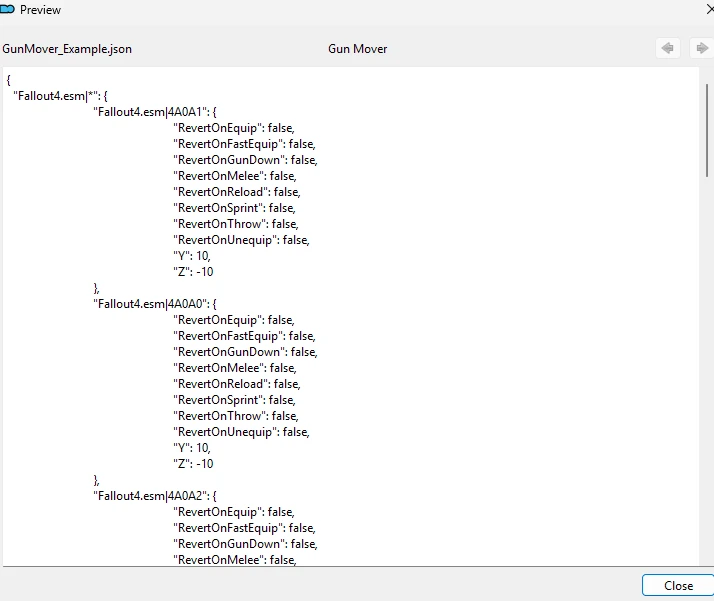Click the "Z": -10 line under 4A0A1
The height and width of the screenshot is (601, 714).
point(193,272)
